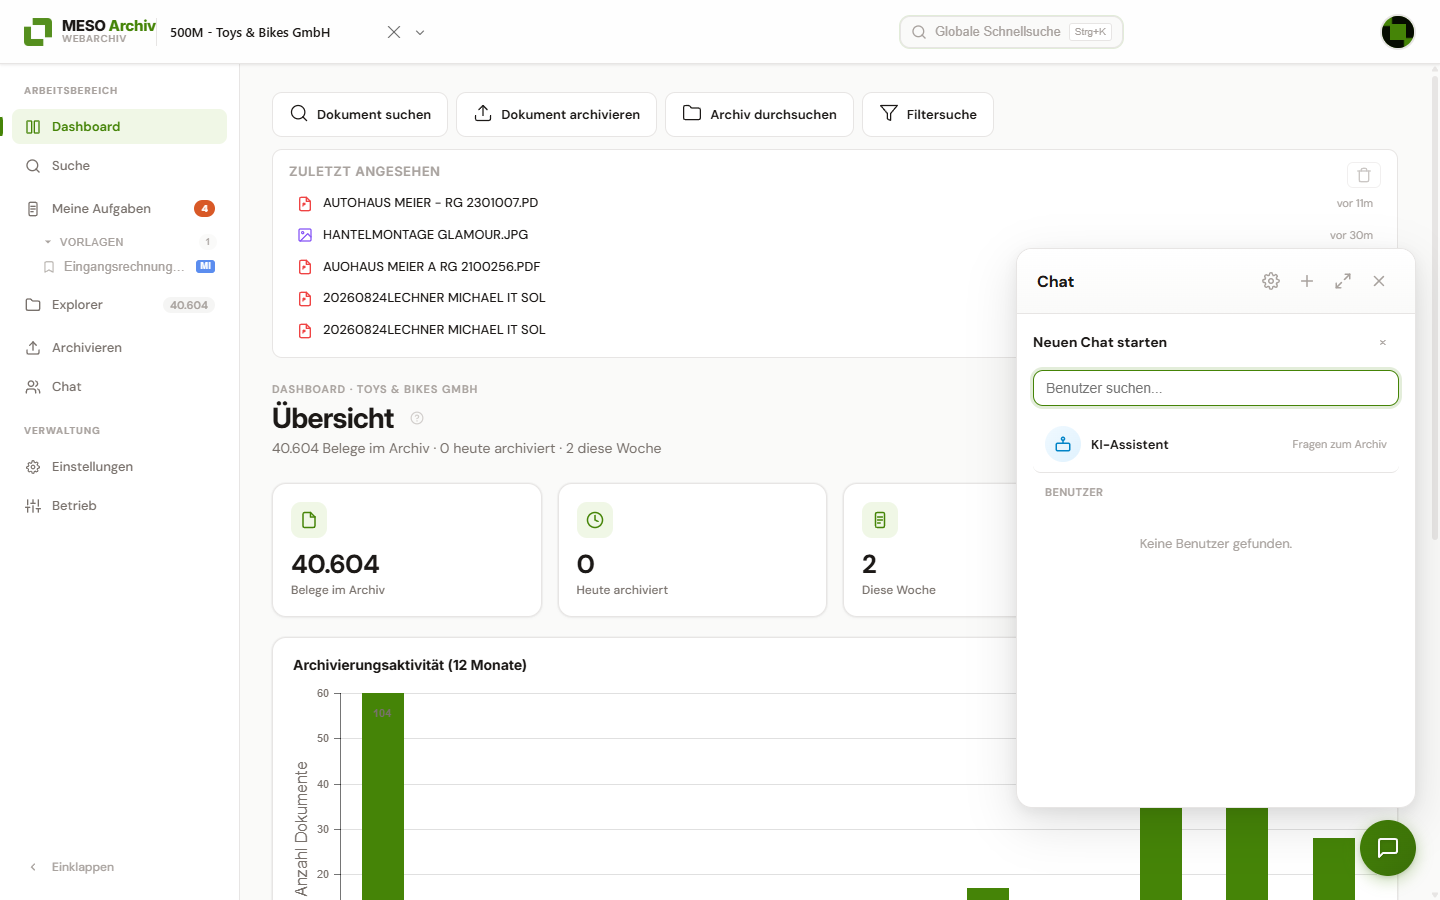This screenshot has height=900, width=1440.
Task: Close the Chat panel
Action: pos(1379,281)
